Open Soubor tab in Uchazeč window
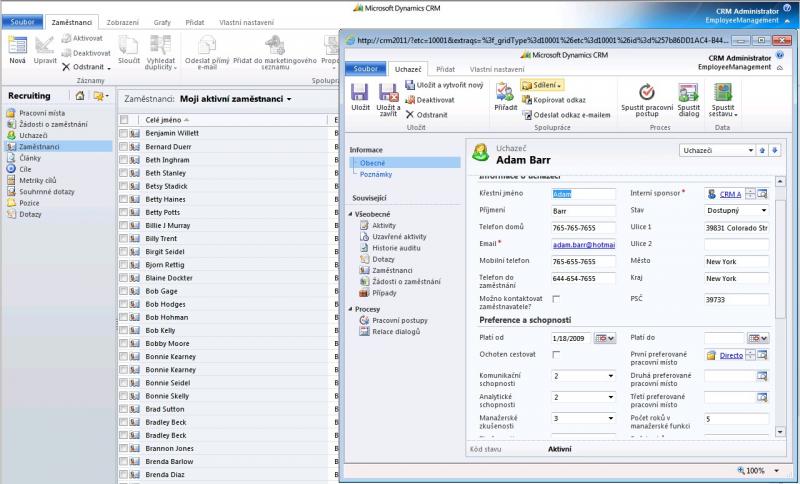Screen dimensions: 800x484 (366, 68)
